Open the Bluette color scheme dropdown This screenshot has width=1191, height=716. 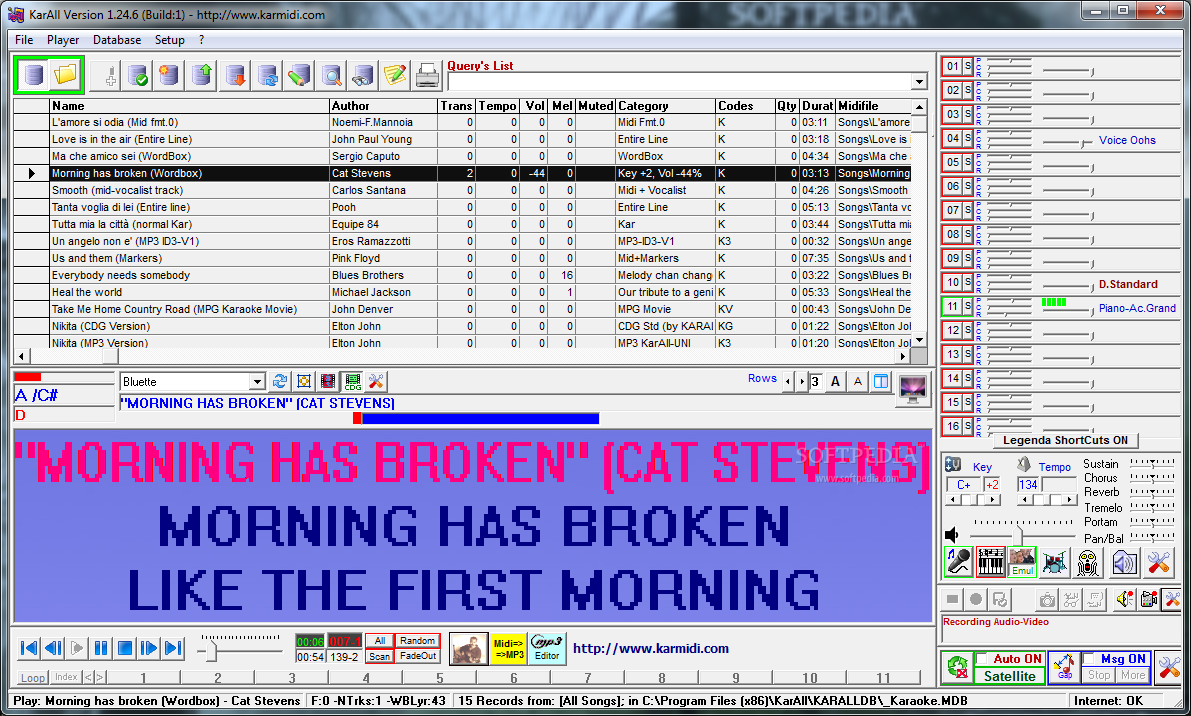[257, 381]
